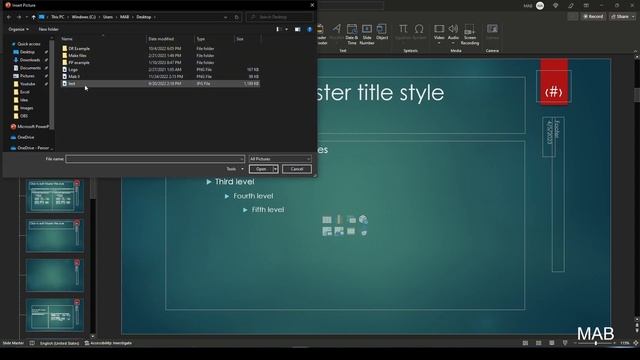Click the Object ribbon icon

[382, 32]
